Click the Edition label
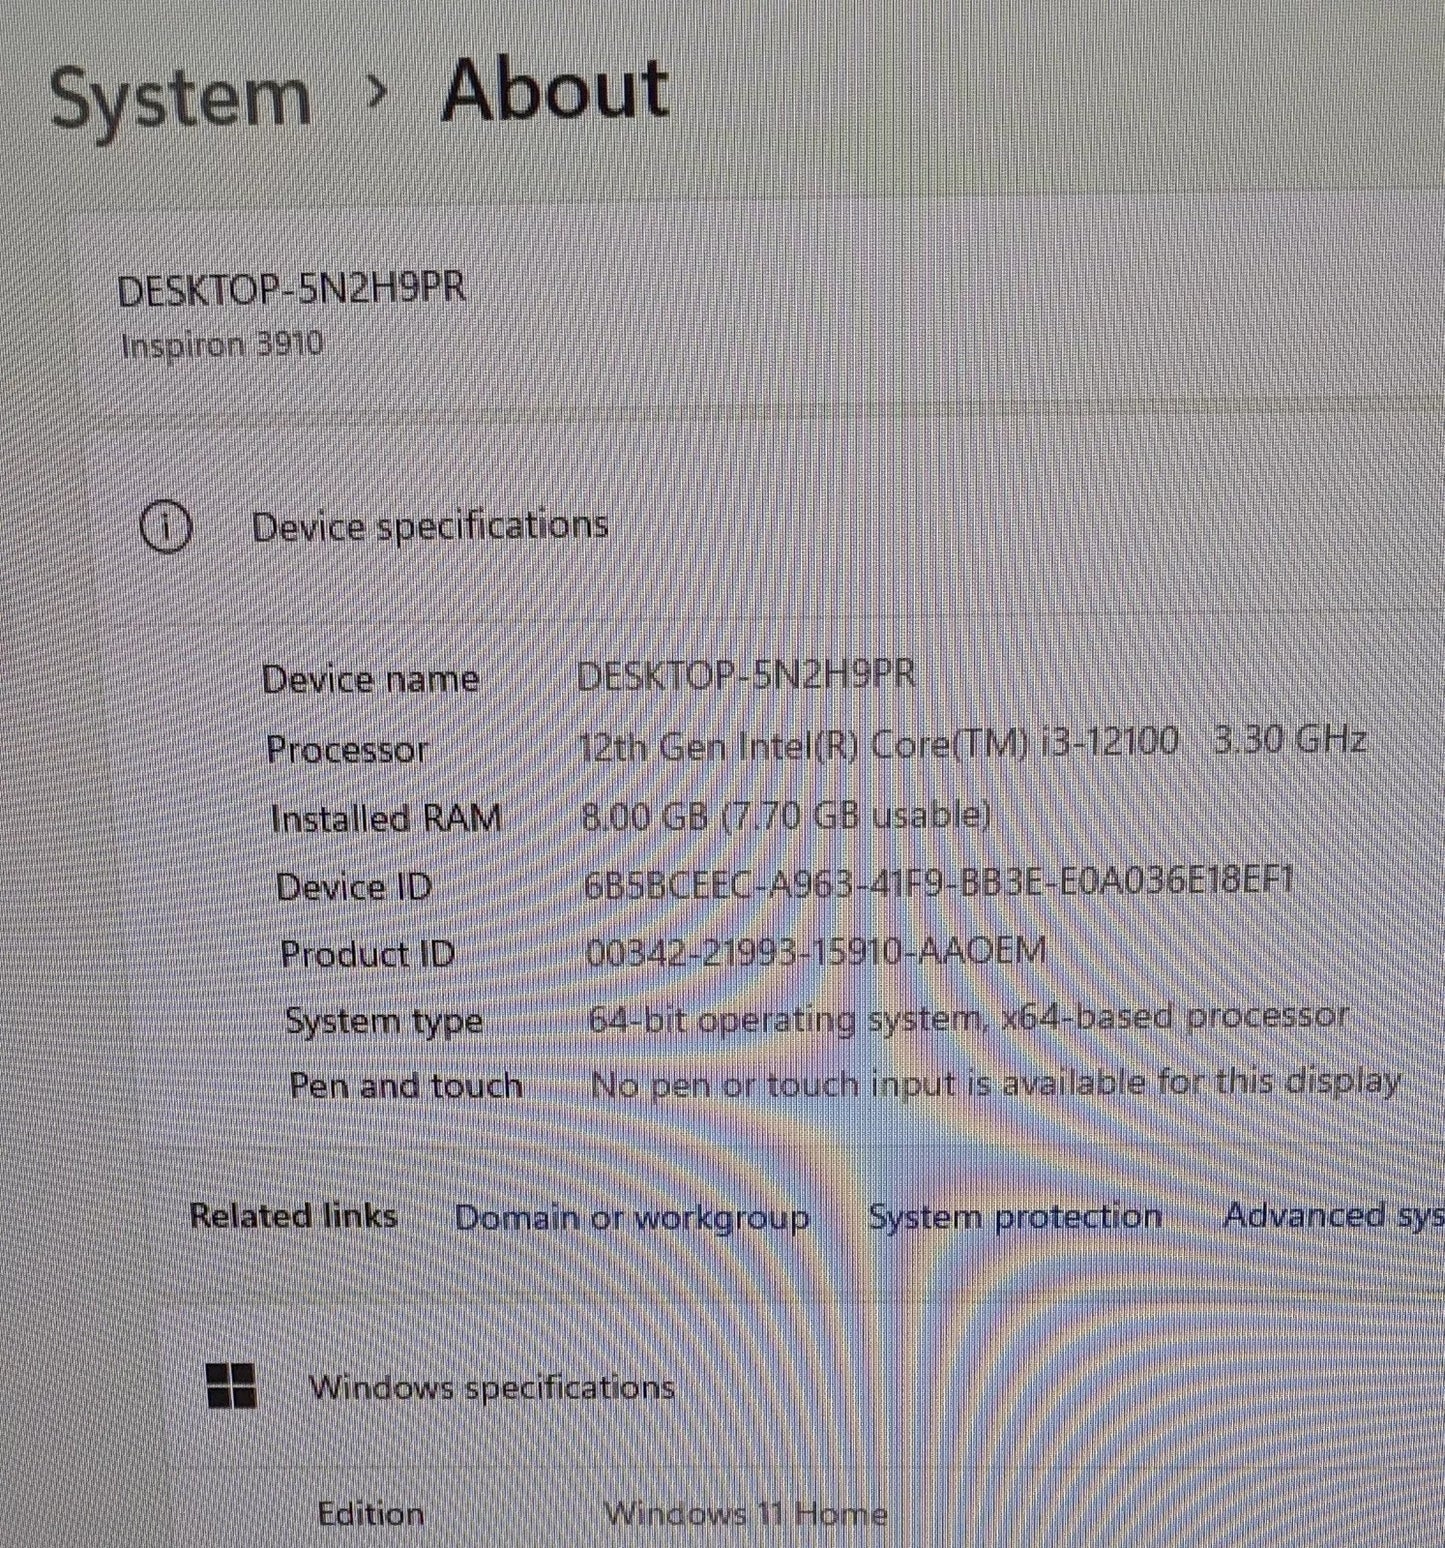This screenshot has width=1445, height=1548. 371,1513
